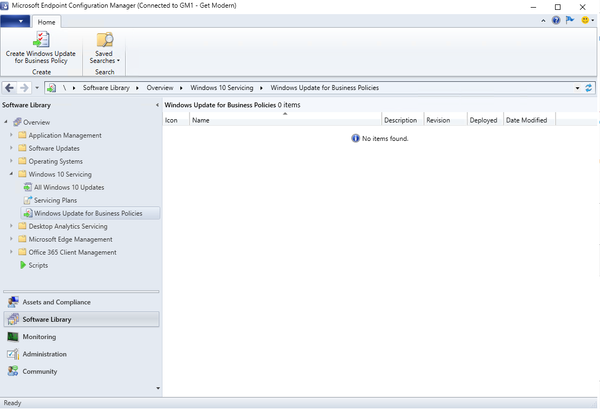Click the blue notification flag icon
This screenshot has height=409, width=600.
[x=570, y=20]
